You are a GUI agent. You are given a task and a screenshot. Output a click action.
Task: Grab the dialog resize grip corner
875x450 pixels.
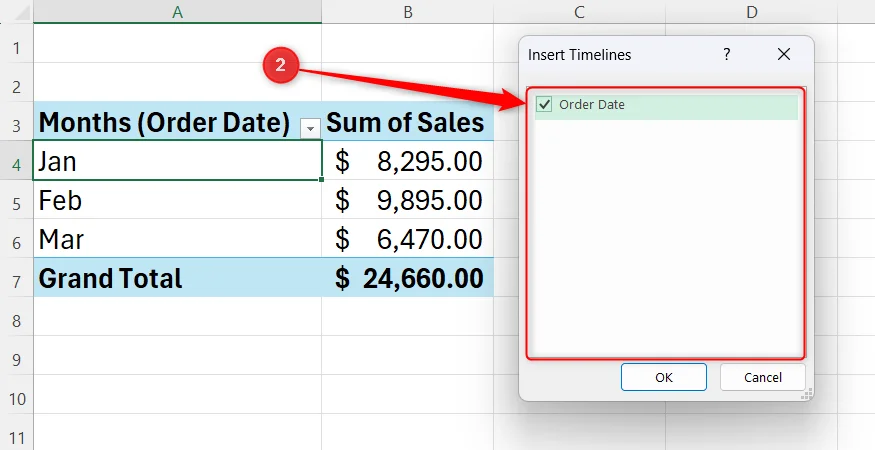tap(807, 394)
